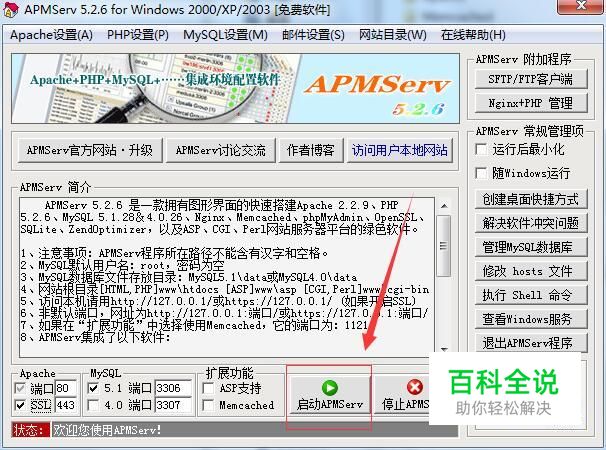606x450 pixels.
Task: Click the MySQL 5.1 port 3306 field
Action: click(x=173, y=388)
